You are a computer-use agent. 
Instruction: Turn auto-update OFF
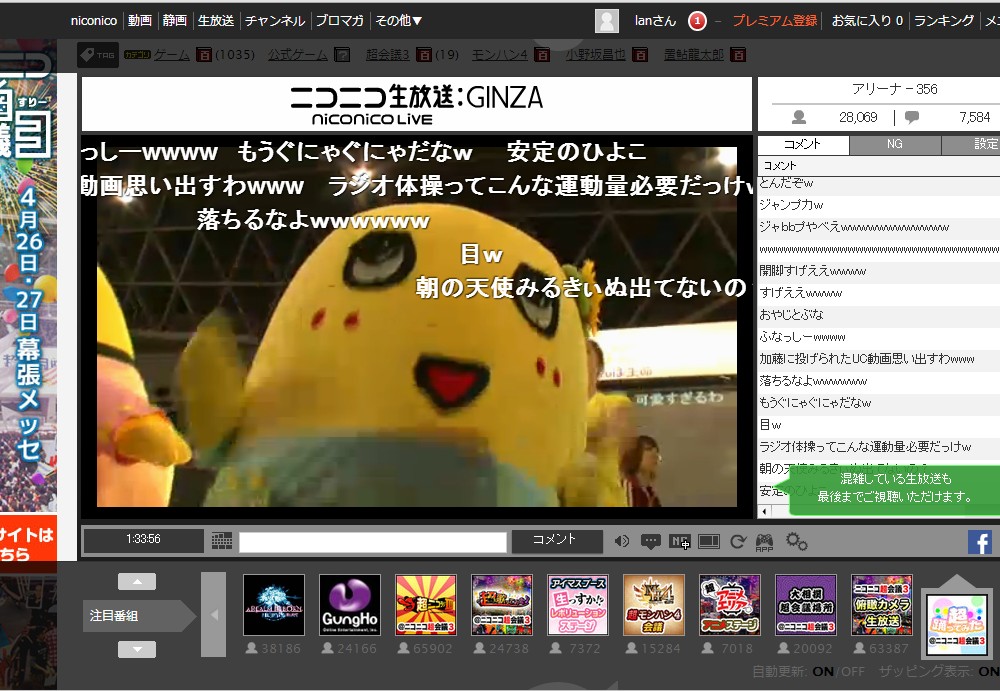tap(853, 671)
